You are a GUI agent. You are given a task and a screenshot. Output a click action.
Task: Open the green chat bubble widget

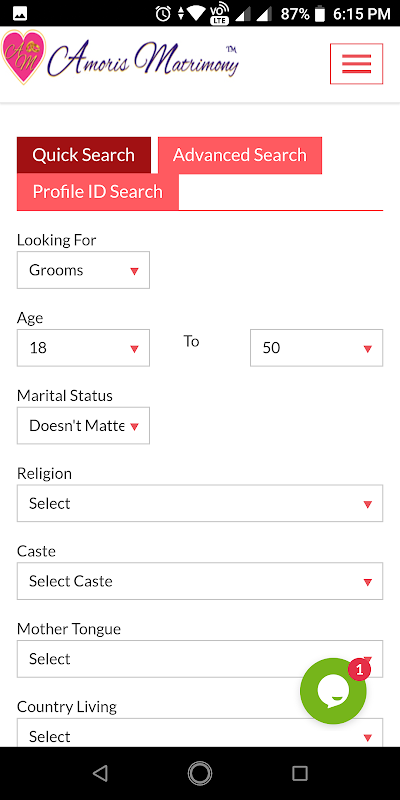coord(333,691)
